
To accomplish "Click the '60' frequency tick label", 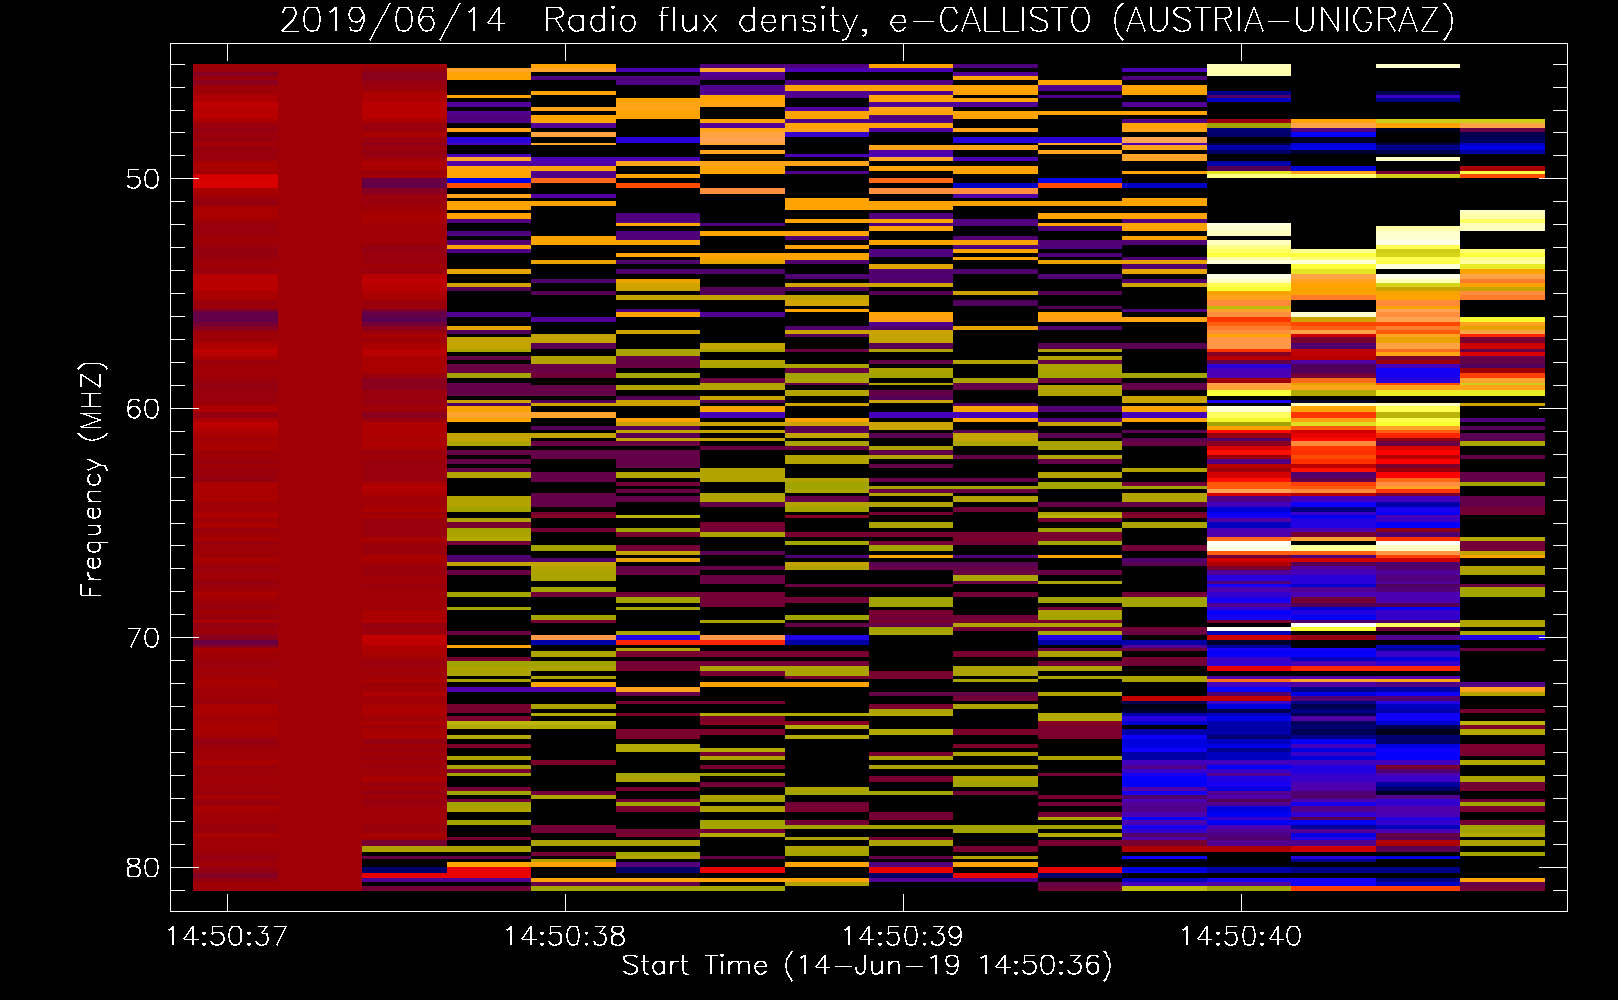I will pos(143,408).
